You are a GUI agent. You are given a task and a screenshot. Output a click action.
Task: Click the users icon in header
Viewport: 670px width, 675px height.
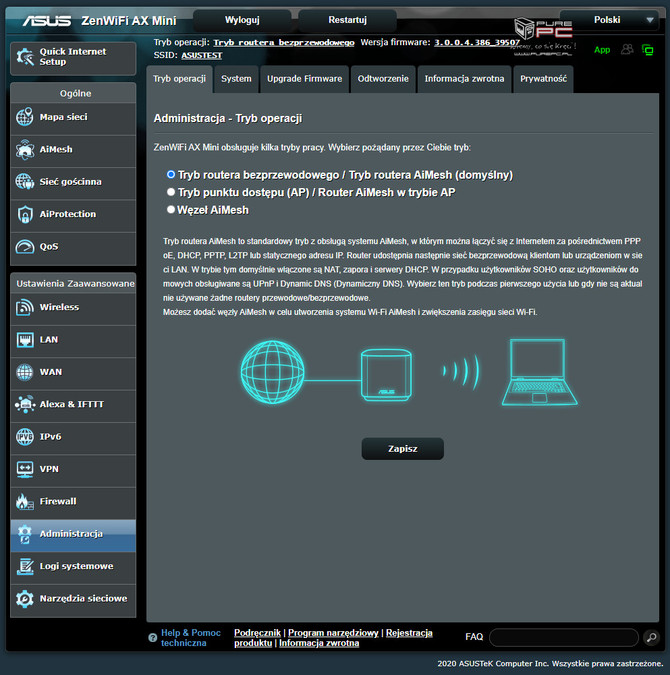(627, 50)
